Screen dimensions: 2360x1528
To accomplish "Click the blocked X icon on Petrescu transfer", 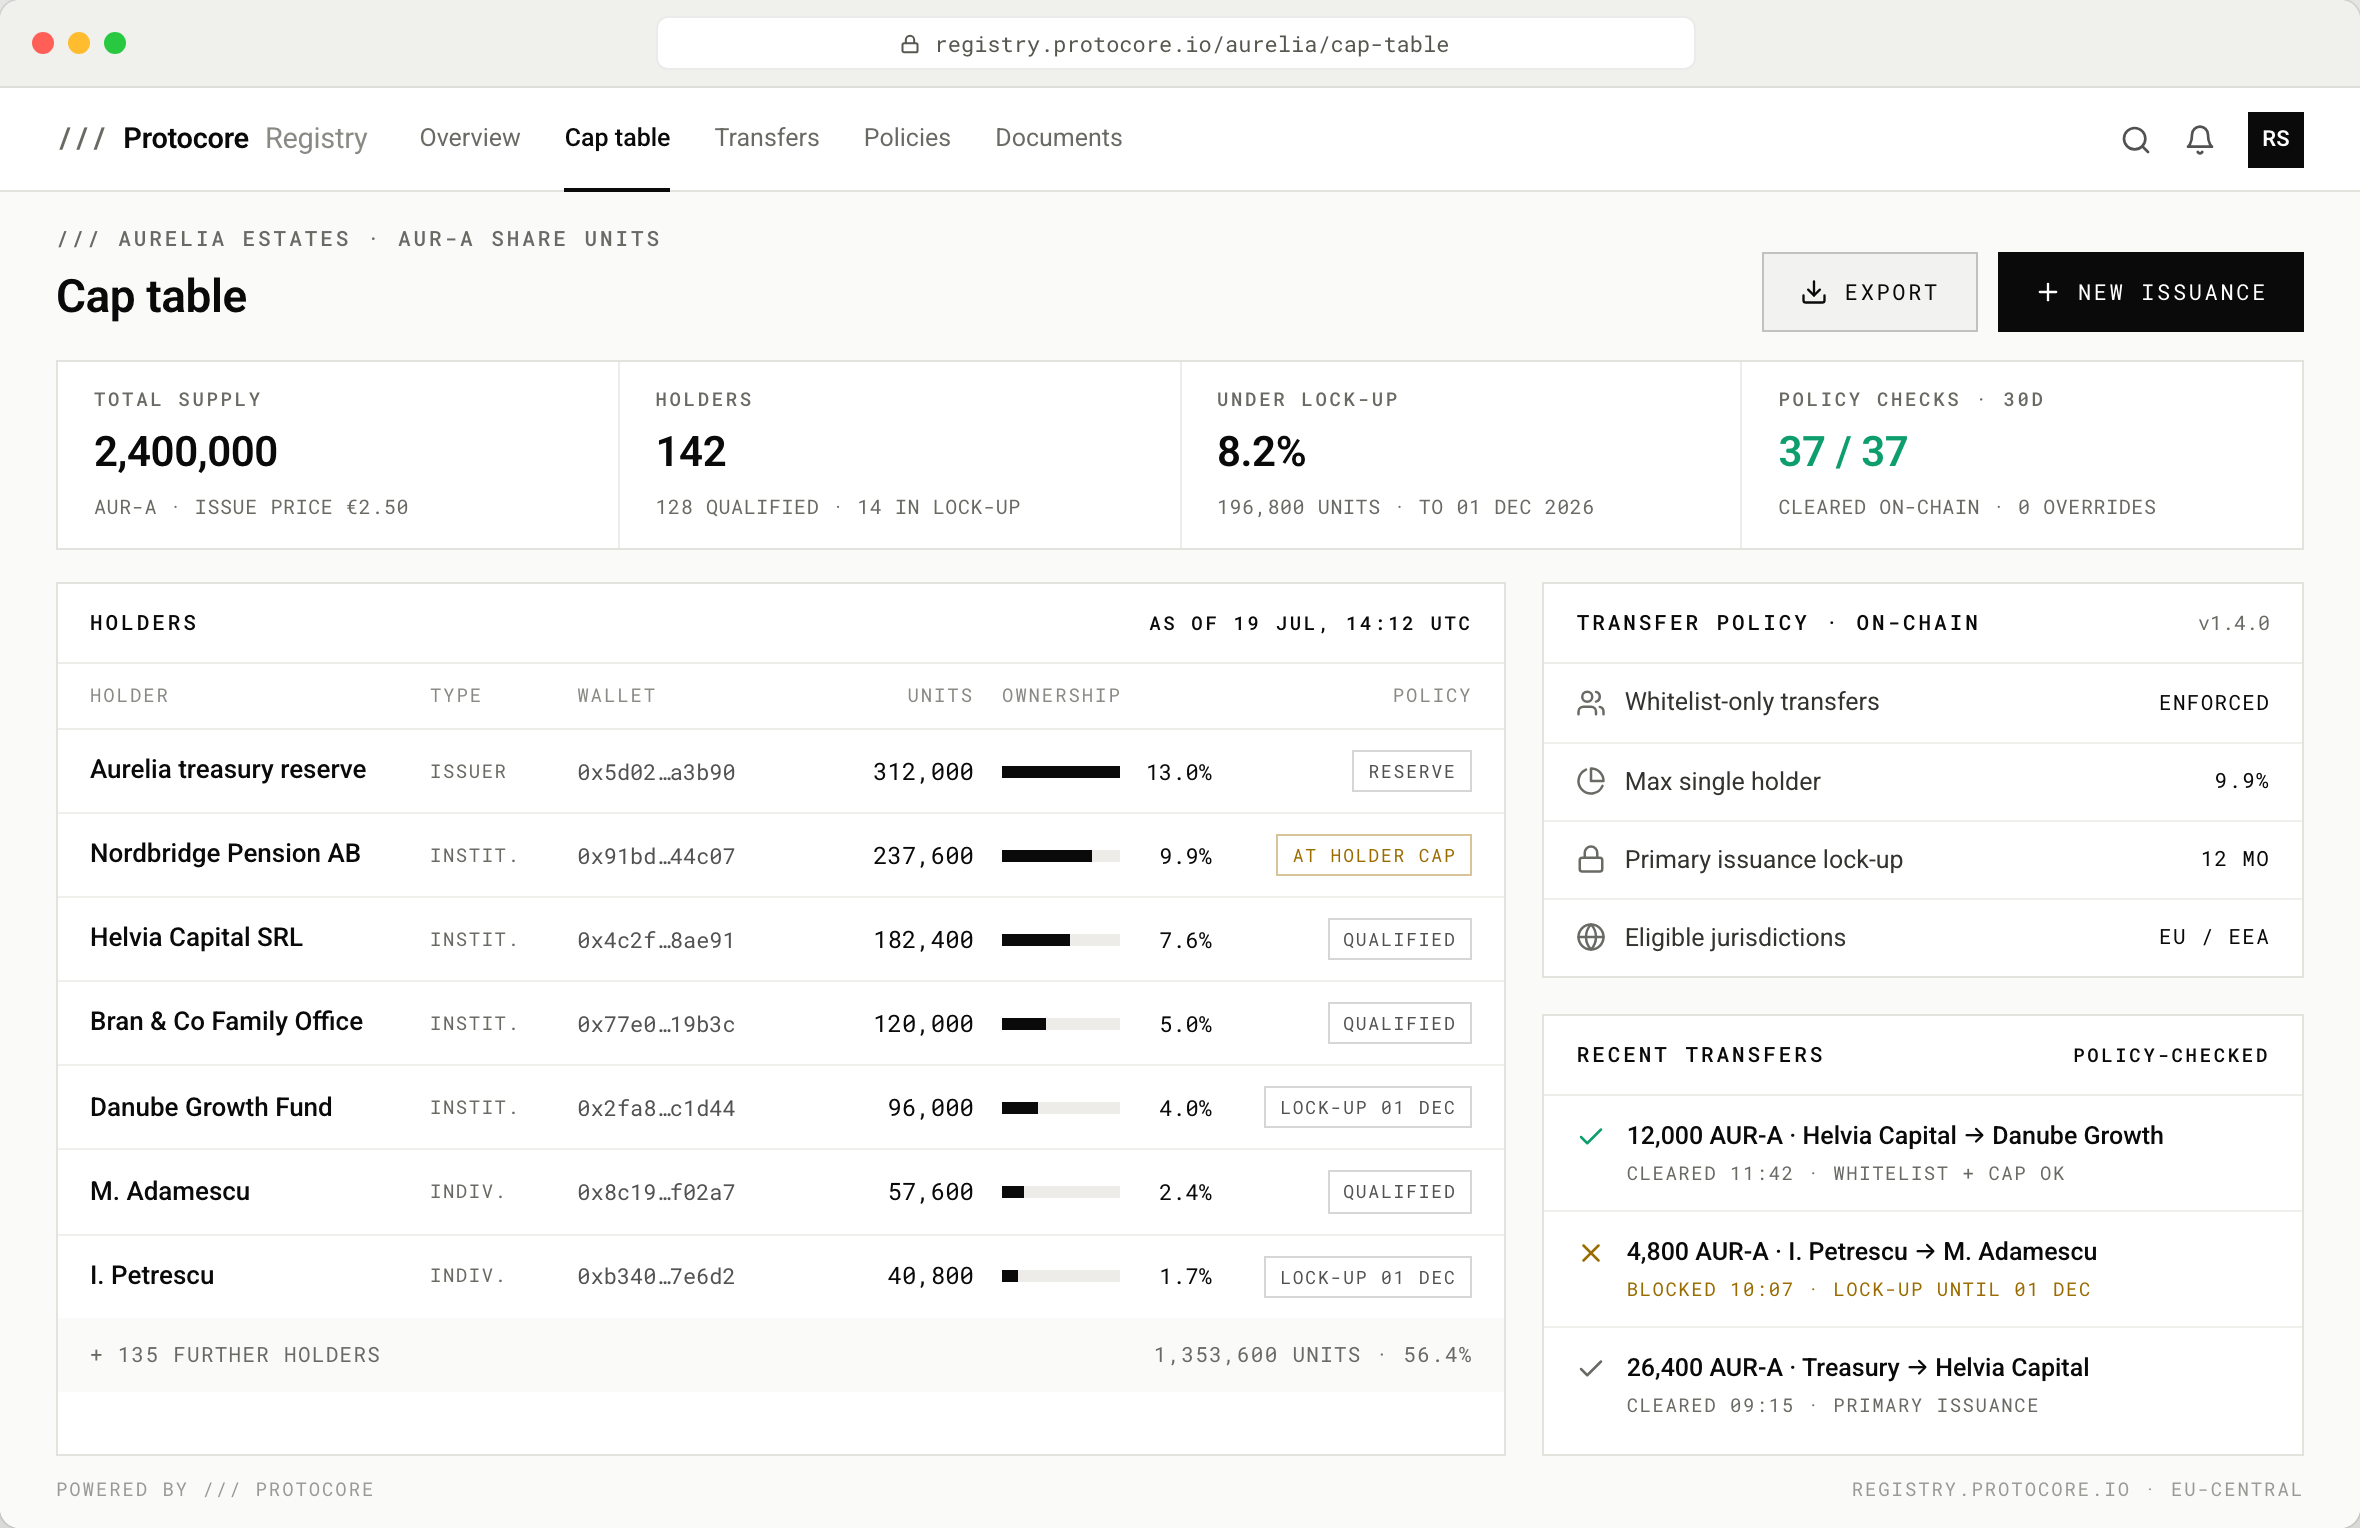I will click(x=1591, y=1252).
